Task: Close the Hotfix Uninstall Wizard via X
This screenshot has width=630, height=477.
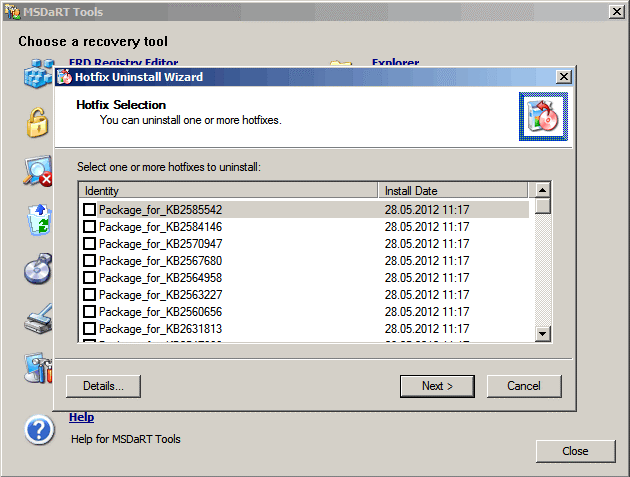Action: coord(564,77)
